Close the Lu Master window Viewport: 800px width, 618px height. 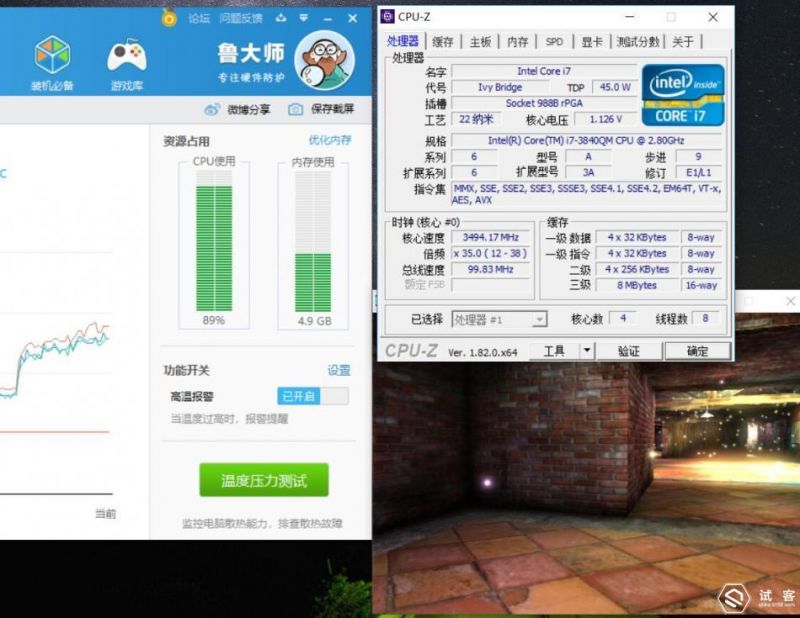(353, 18)
